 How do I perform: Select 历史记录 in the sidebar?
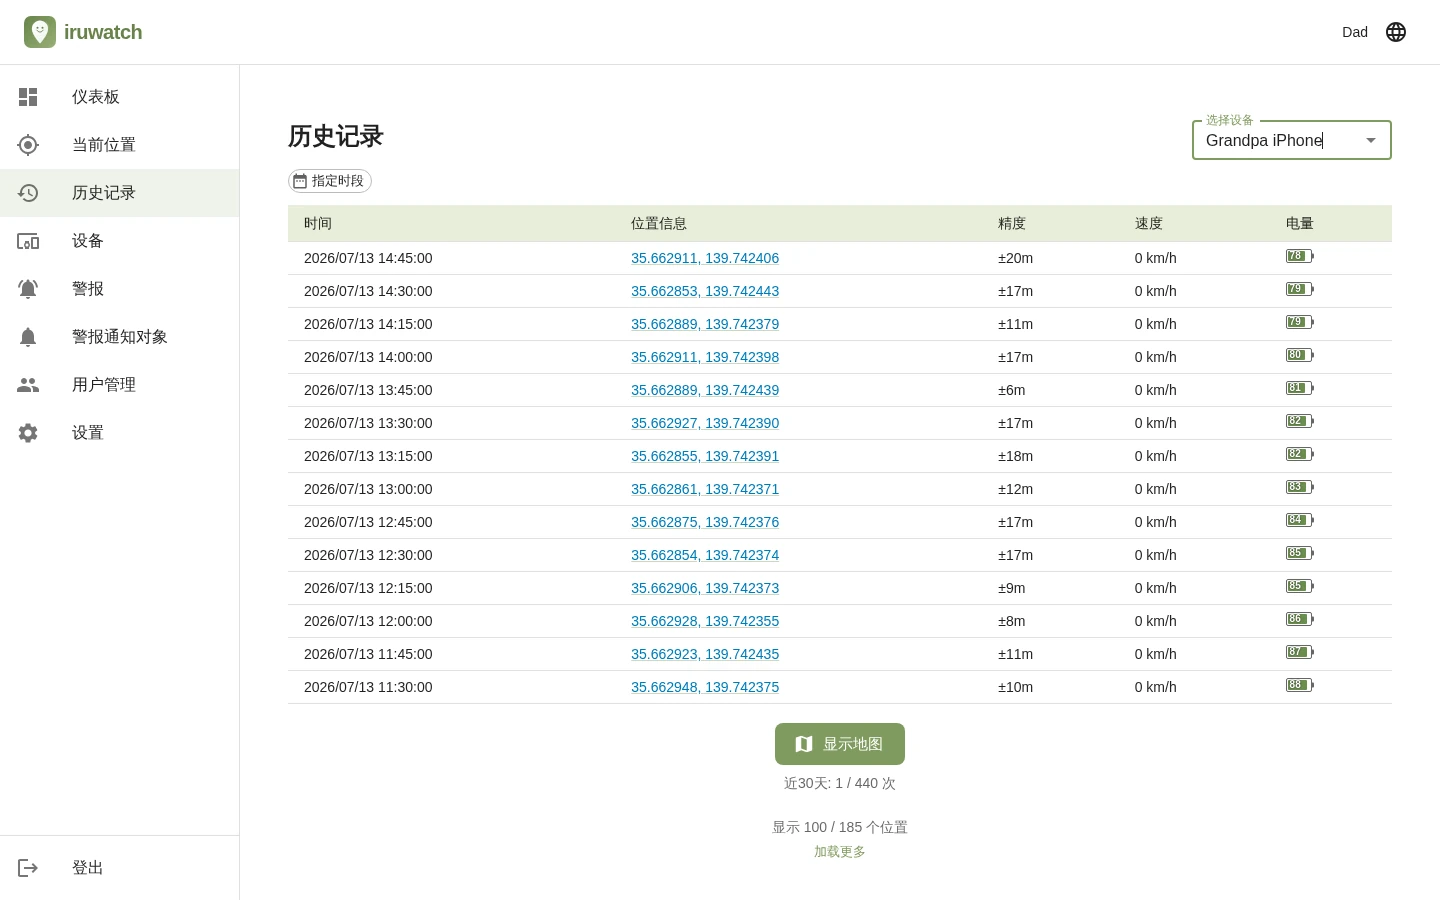click(x=120, y=193)
